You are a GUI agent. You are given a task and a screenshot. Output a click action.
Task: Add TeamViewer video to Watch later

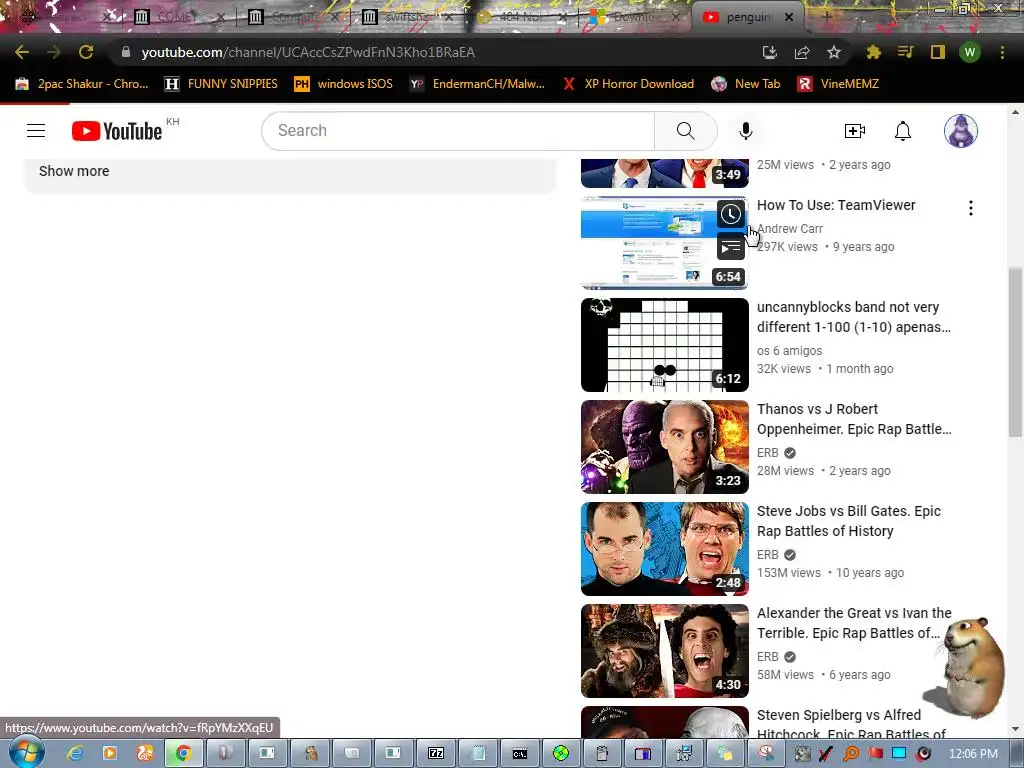point(731,214)
